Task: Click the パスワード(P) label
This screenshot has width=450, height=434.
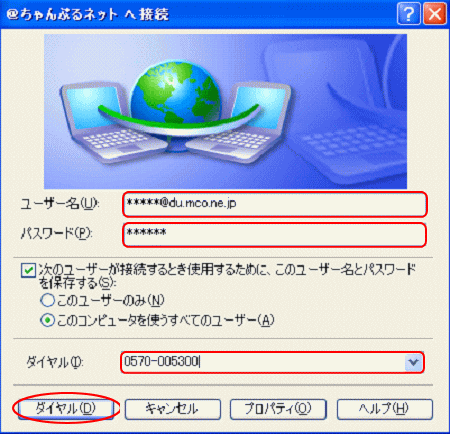Action: click(57, 233)
